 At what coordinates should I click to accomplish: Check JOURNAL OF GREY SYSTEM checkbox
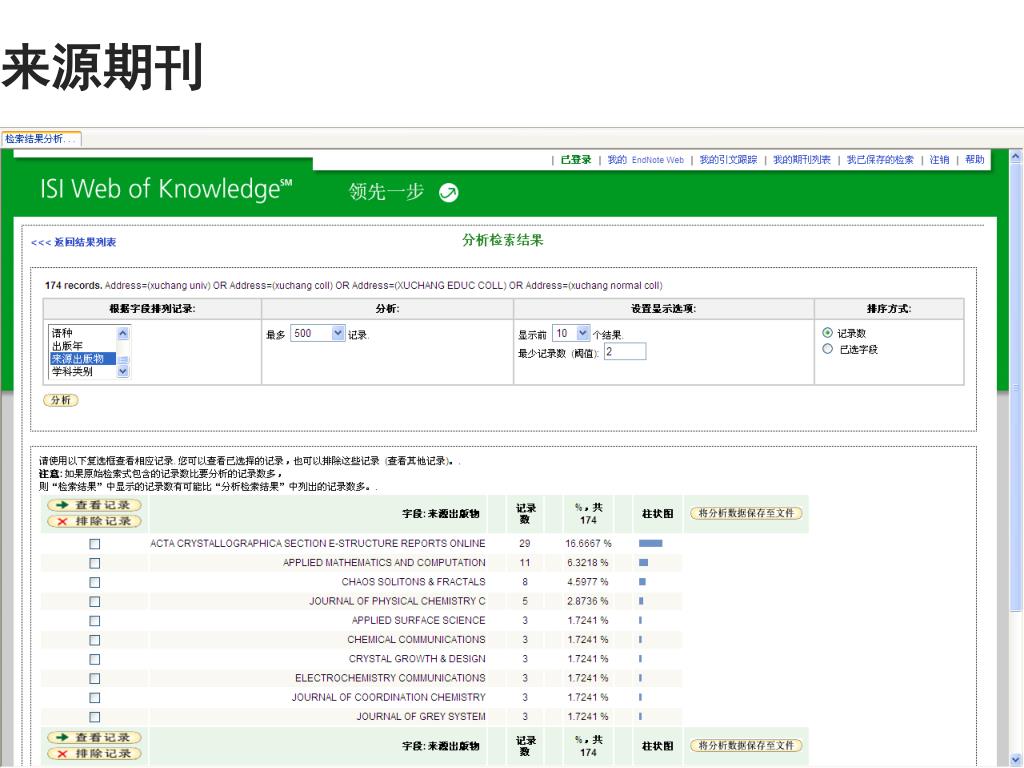(x=95, y=717)
